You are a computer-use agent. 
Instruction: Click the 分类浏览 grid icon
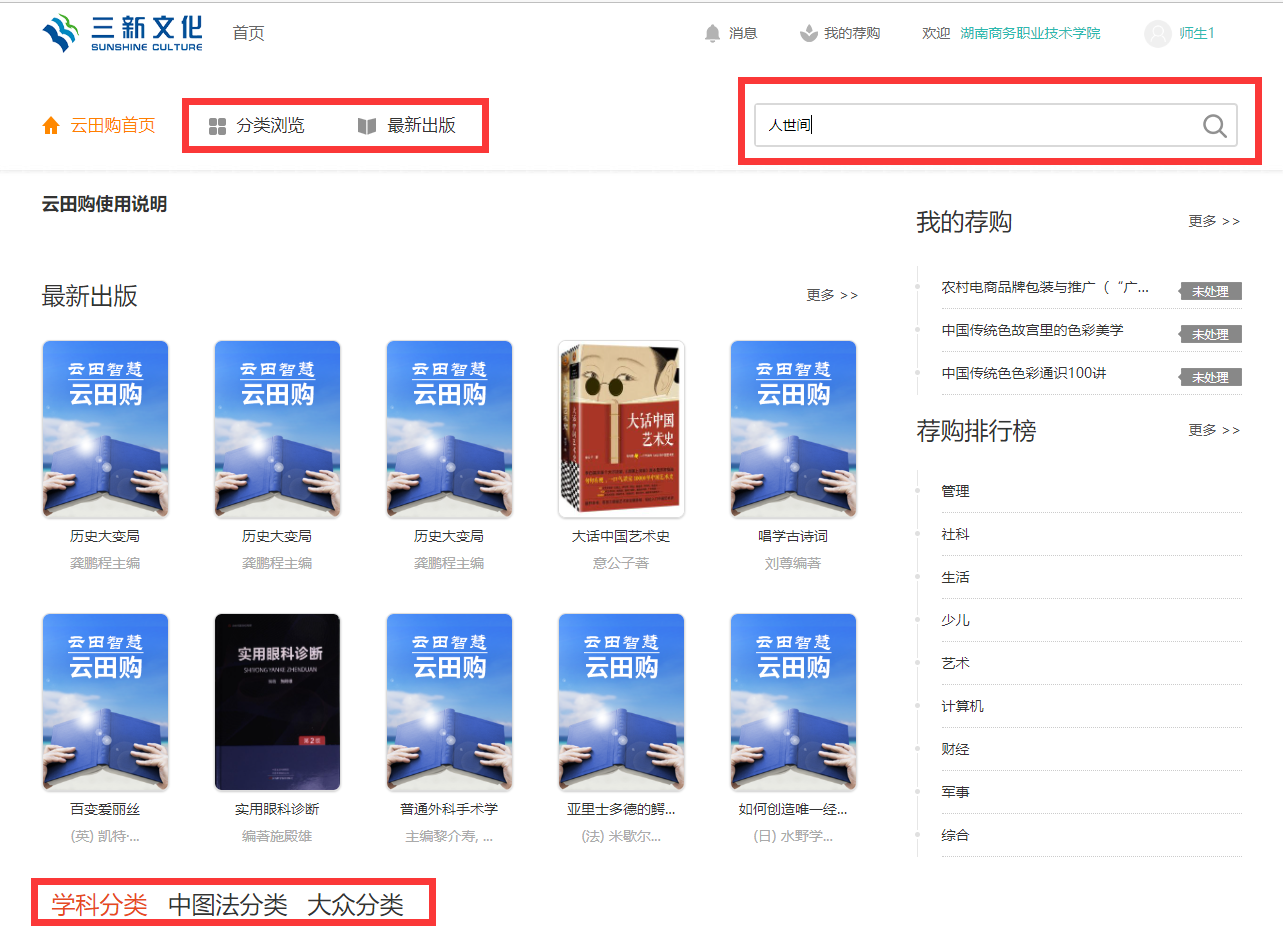click(217, 126)
